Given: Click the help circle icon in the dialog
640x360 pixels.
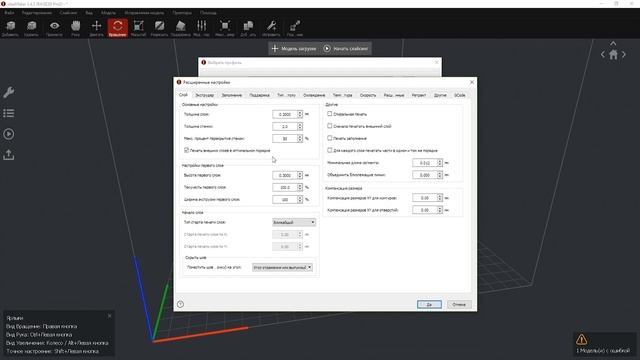Looking at the screenshot, I should click(x=180, y=304).
